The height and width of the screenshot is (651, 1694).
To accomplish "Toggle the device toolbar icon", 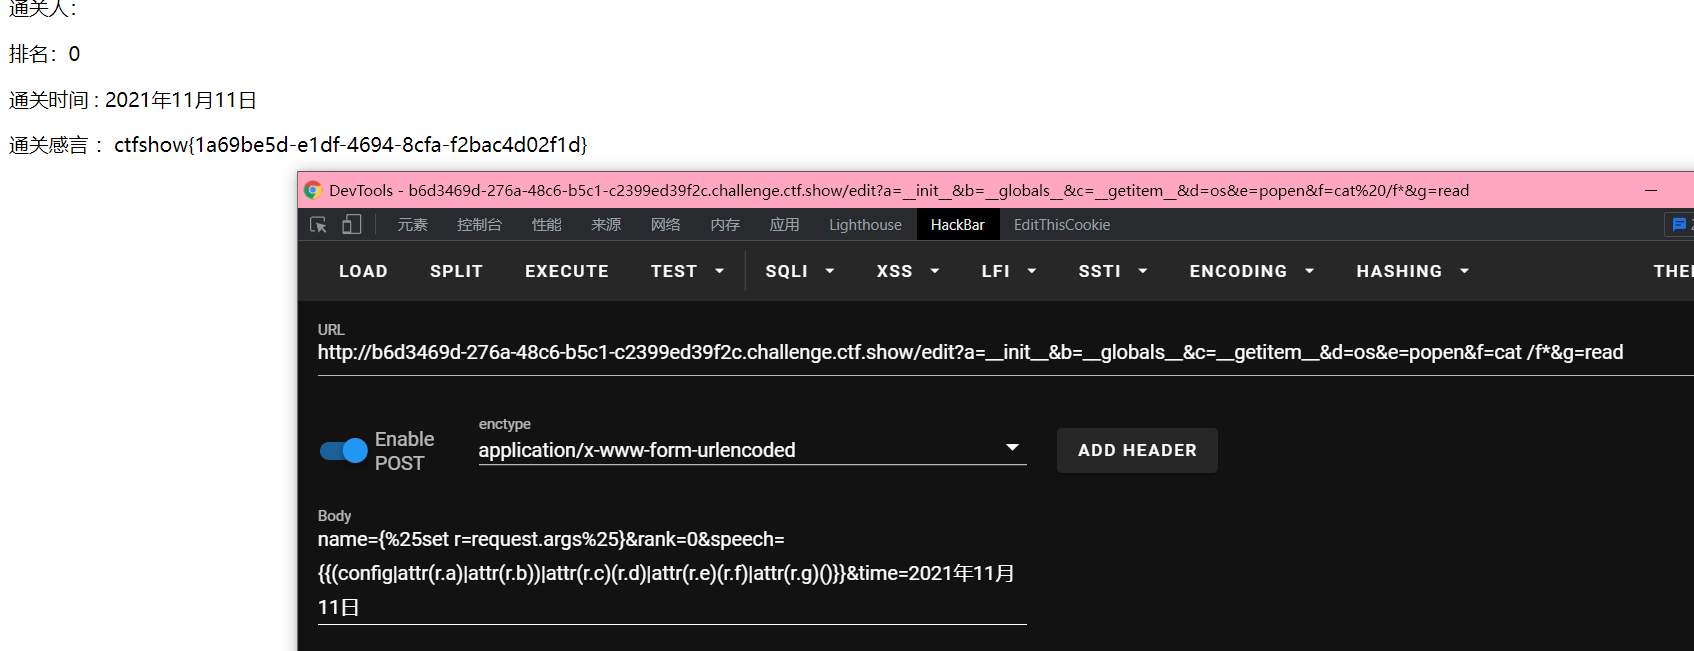I will 351,225.
